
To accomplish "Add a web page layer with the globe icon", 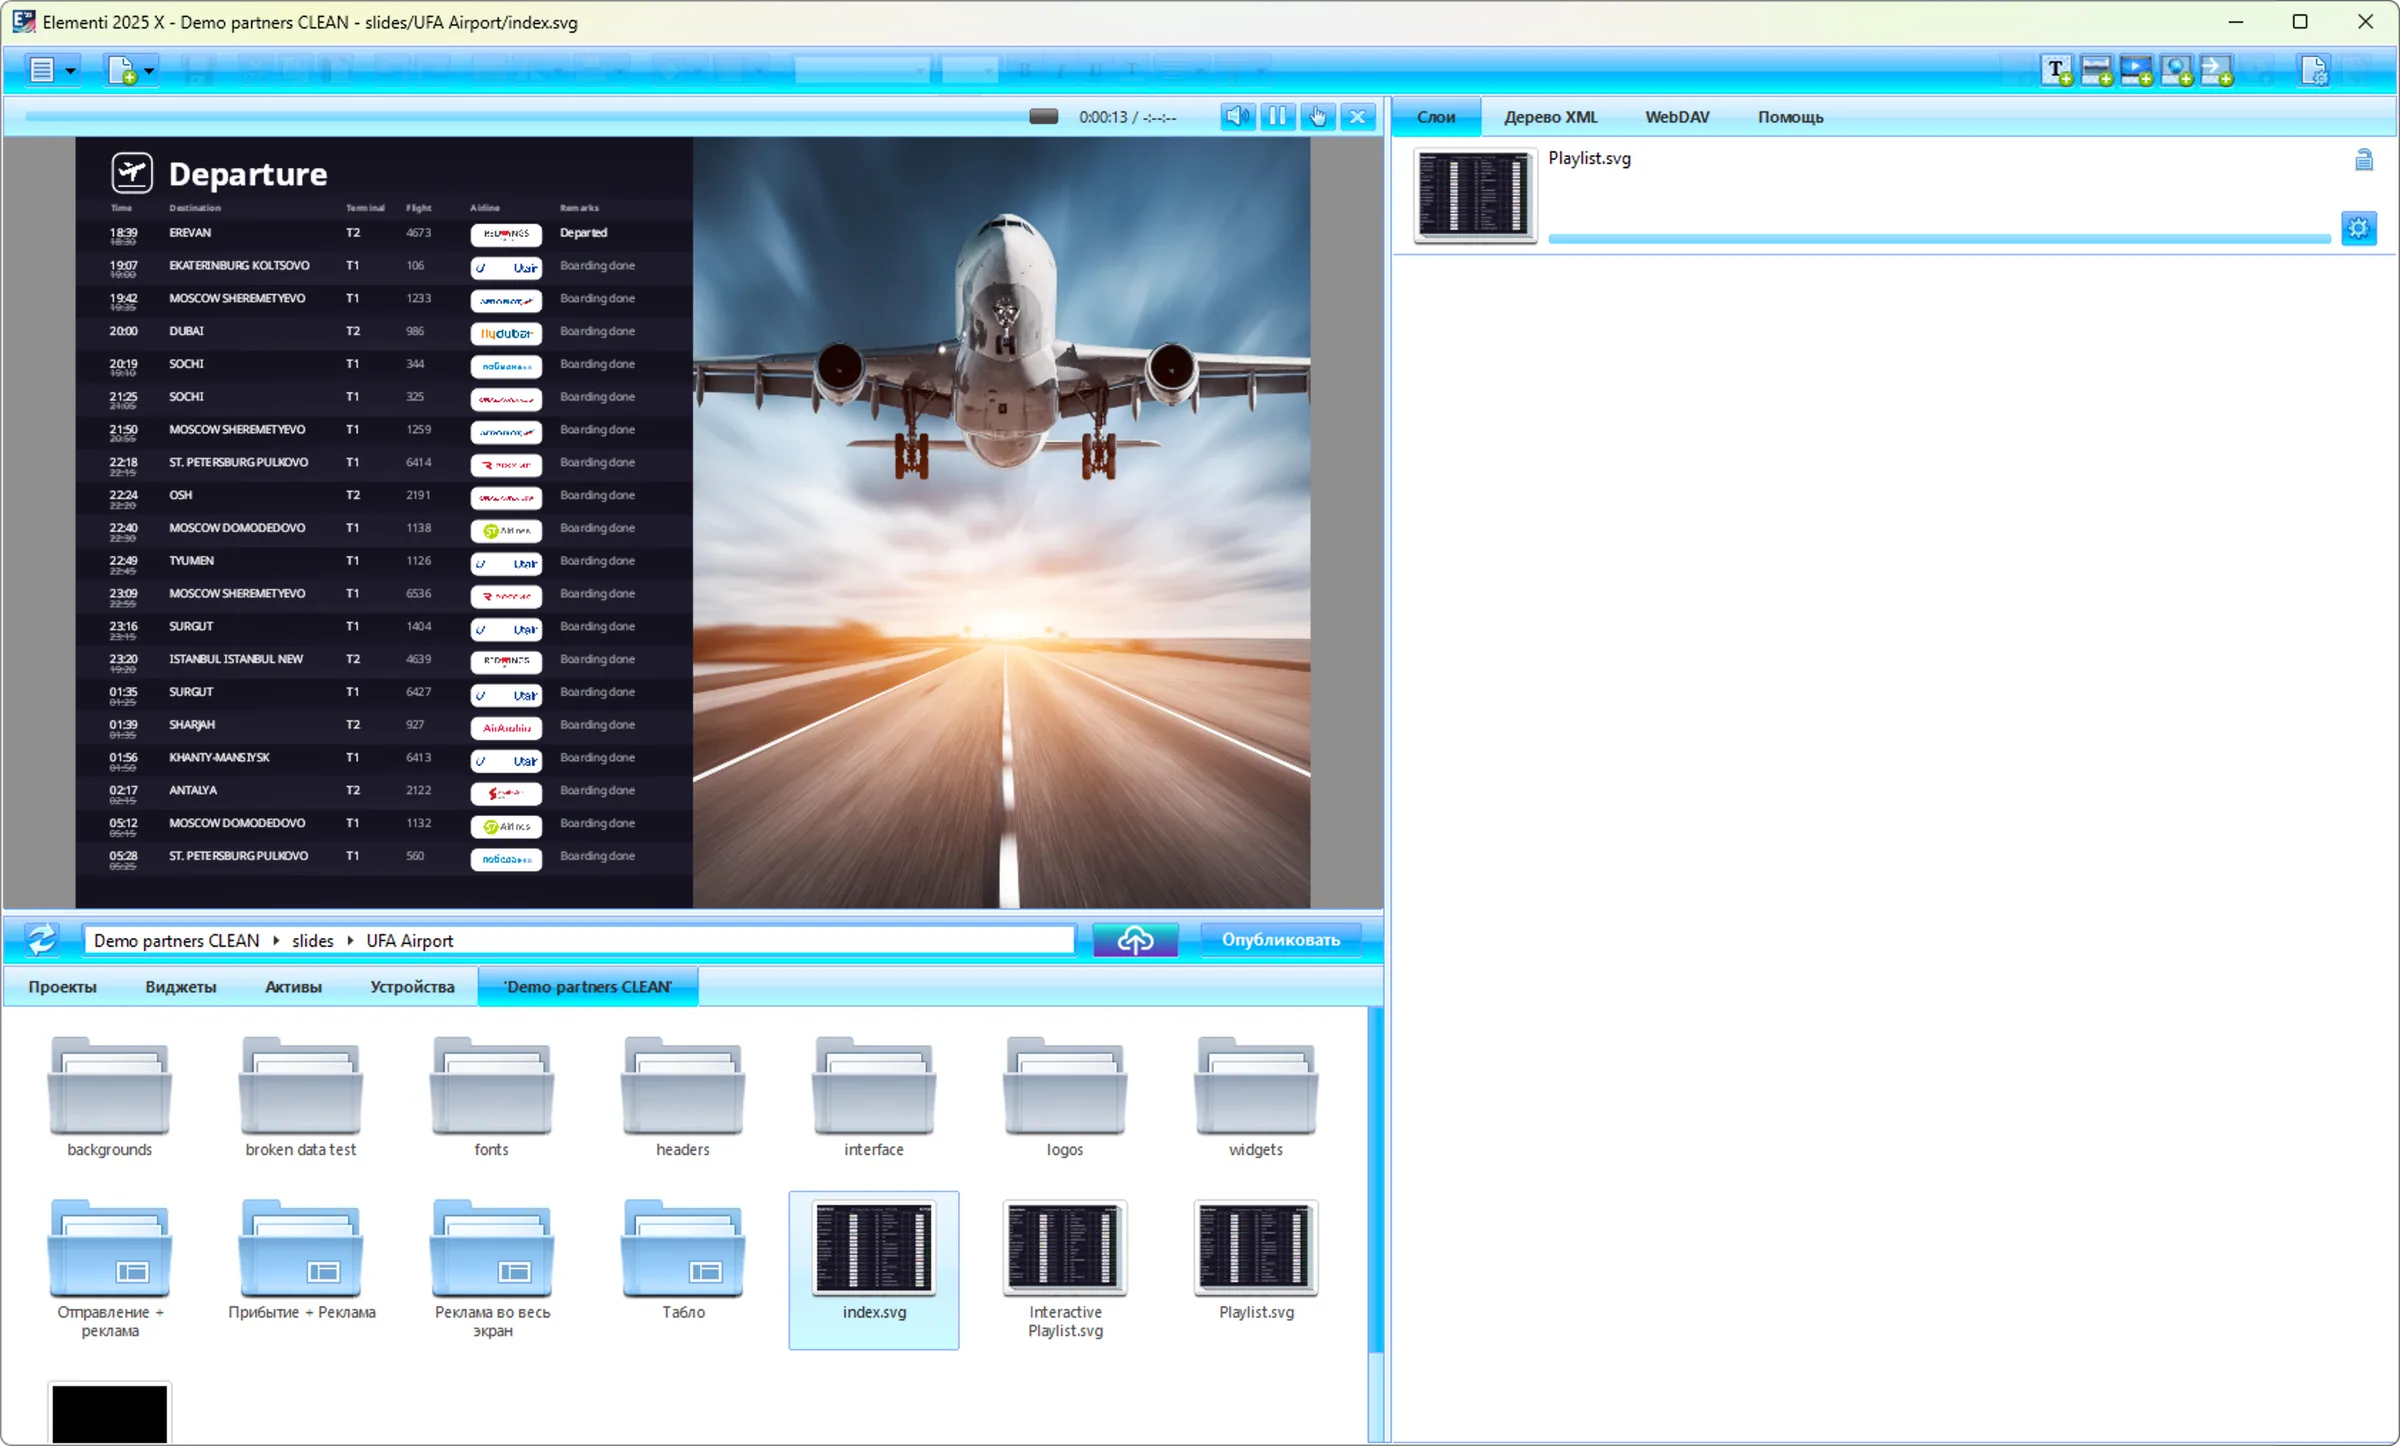I will pos(2177,71).
